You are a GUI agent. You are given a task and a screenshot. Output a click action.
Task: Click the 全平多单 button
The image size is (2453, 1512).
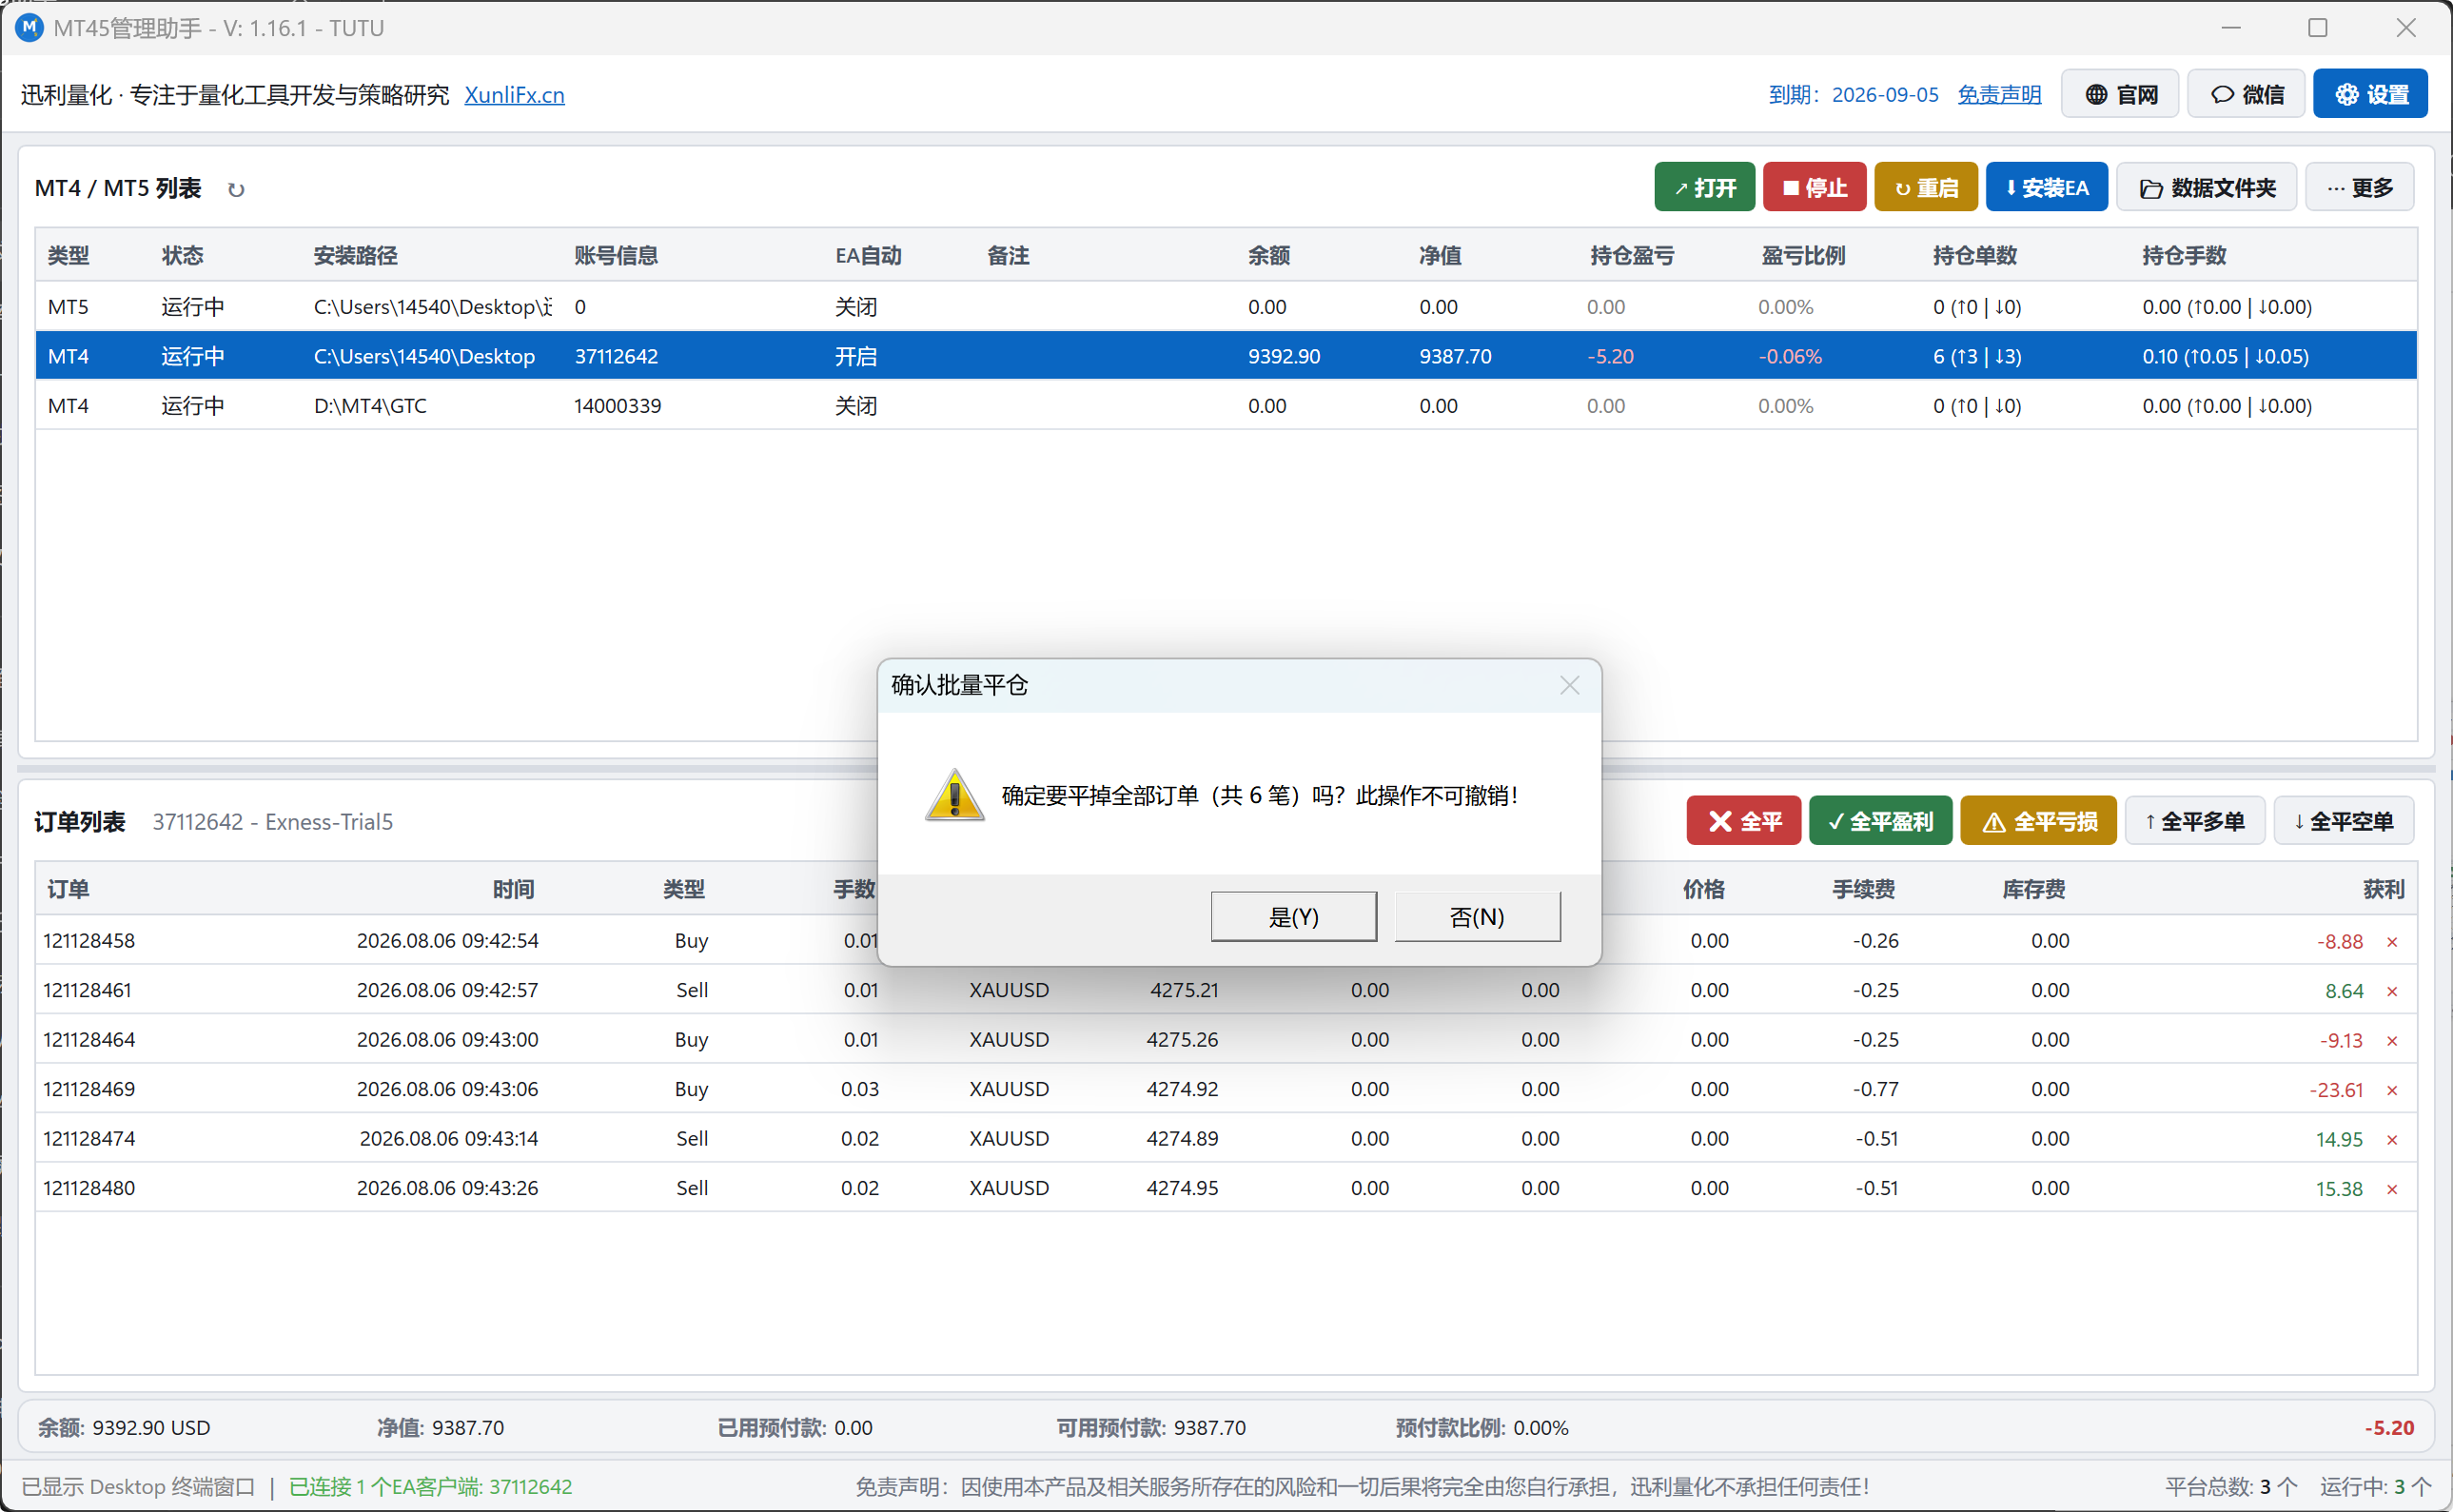[2194, 821]
